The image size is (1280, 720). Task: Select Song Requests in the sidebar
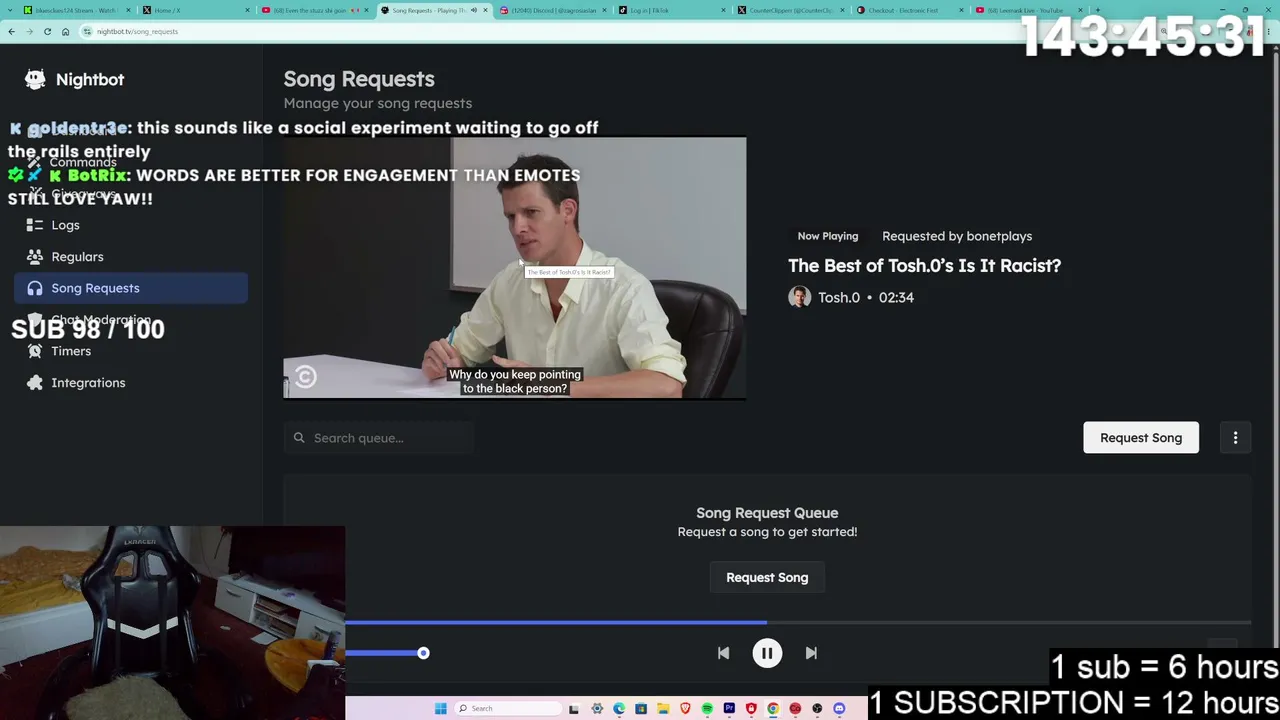131,288
